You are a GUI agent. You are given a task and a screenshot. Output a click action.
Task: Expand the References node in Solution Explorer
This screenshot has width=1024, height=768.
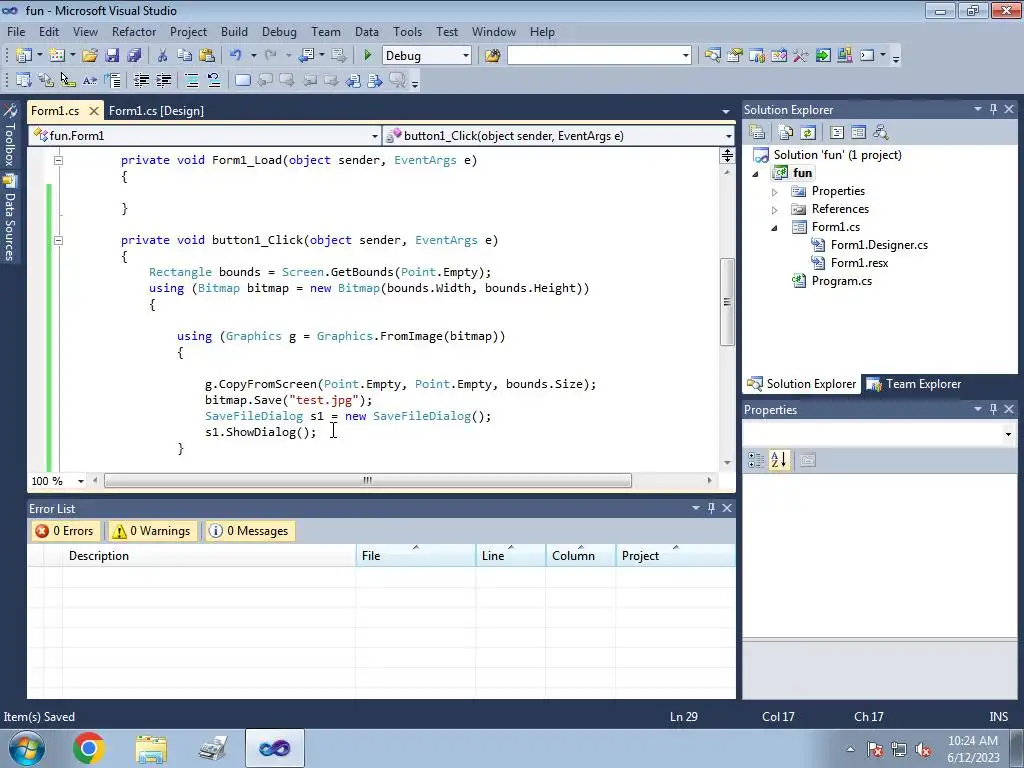(775, 210)
